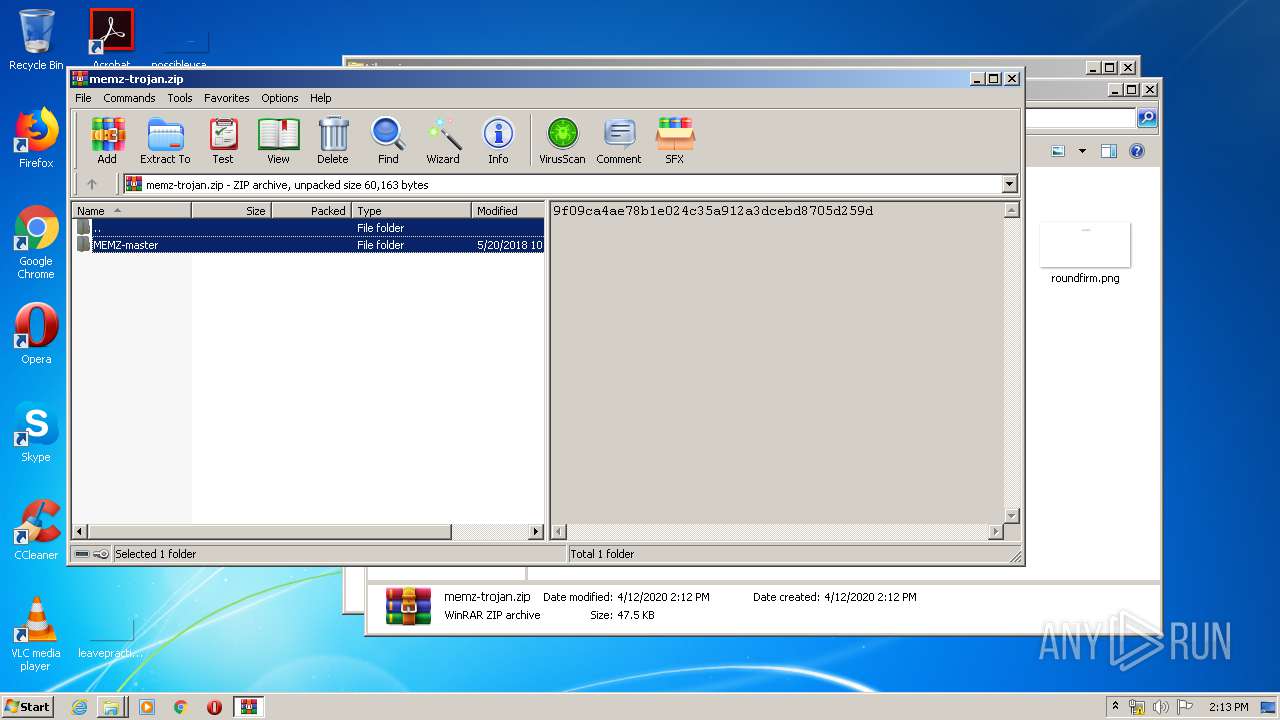This screenshot has width=1280, height=720.
Task: Sort file list by Packed column
Action: 312,210
